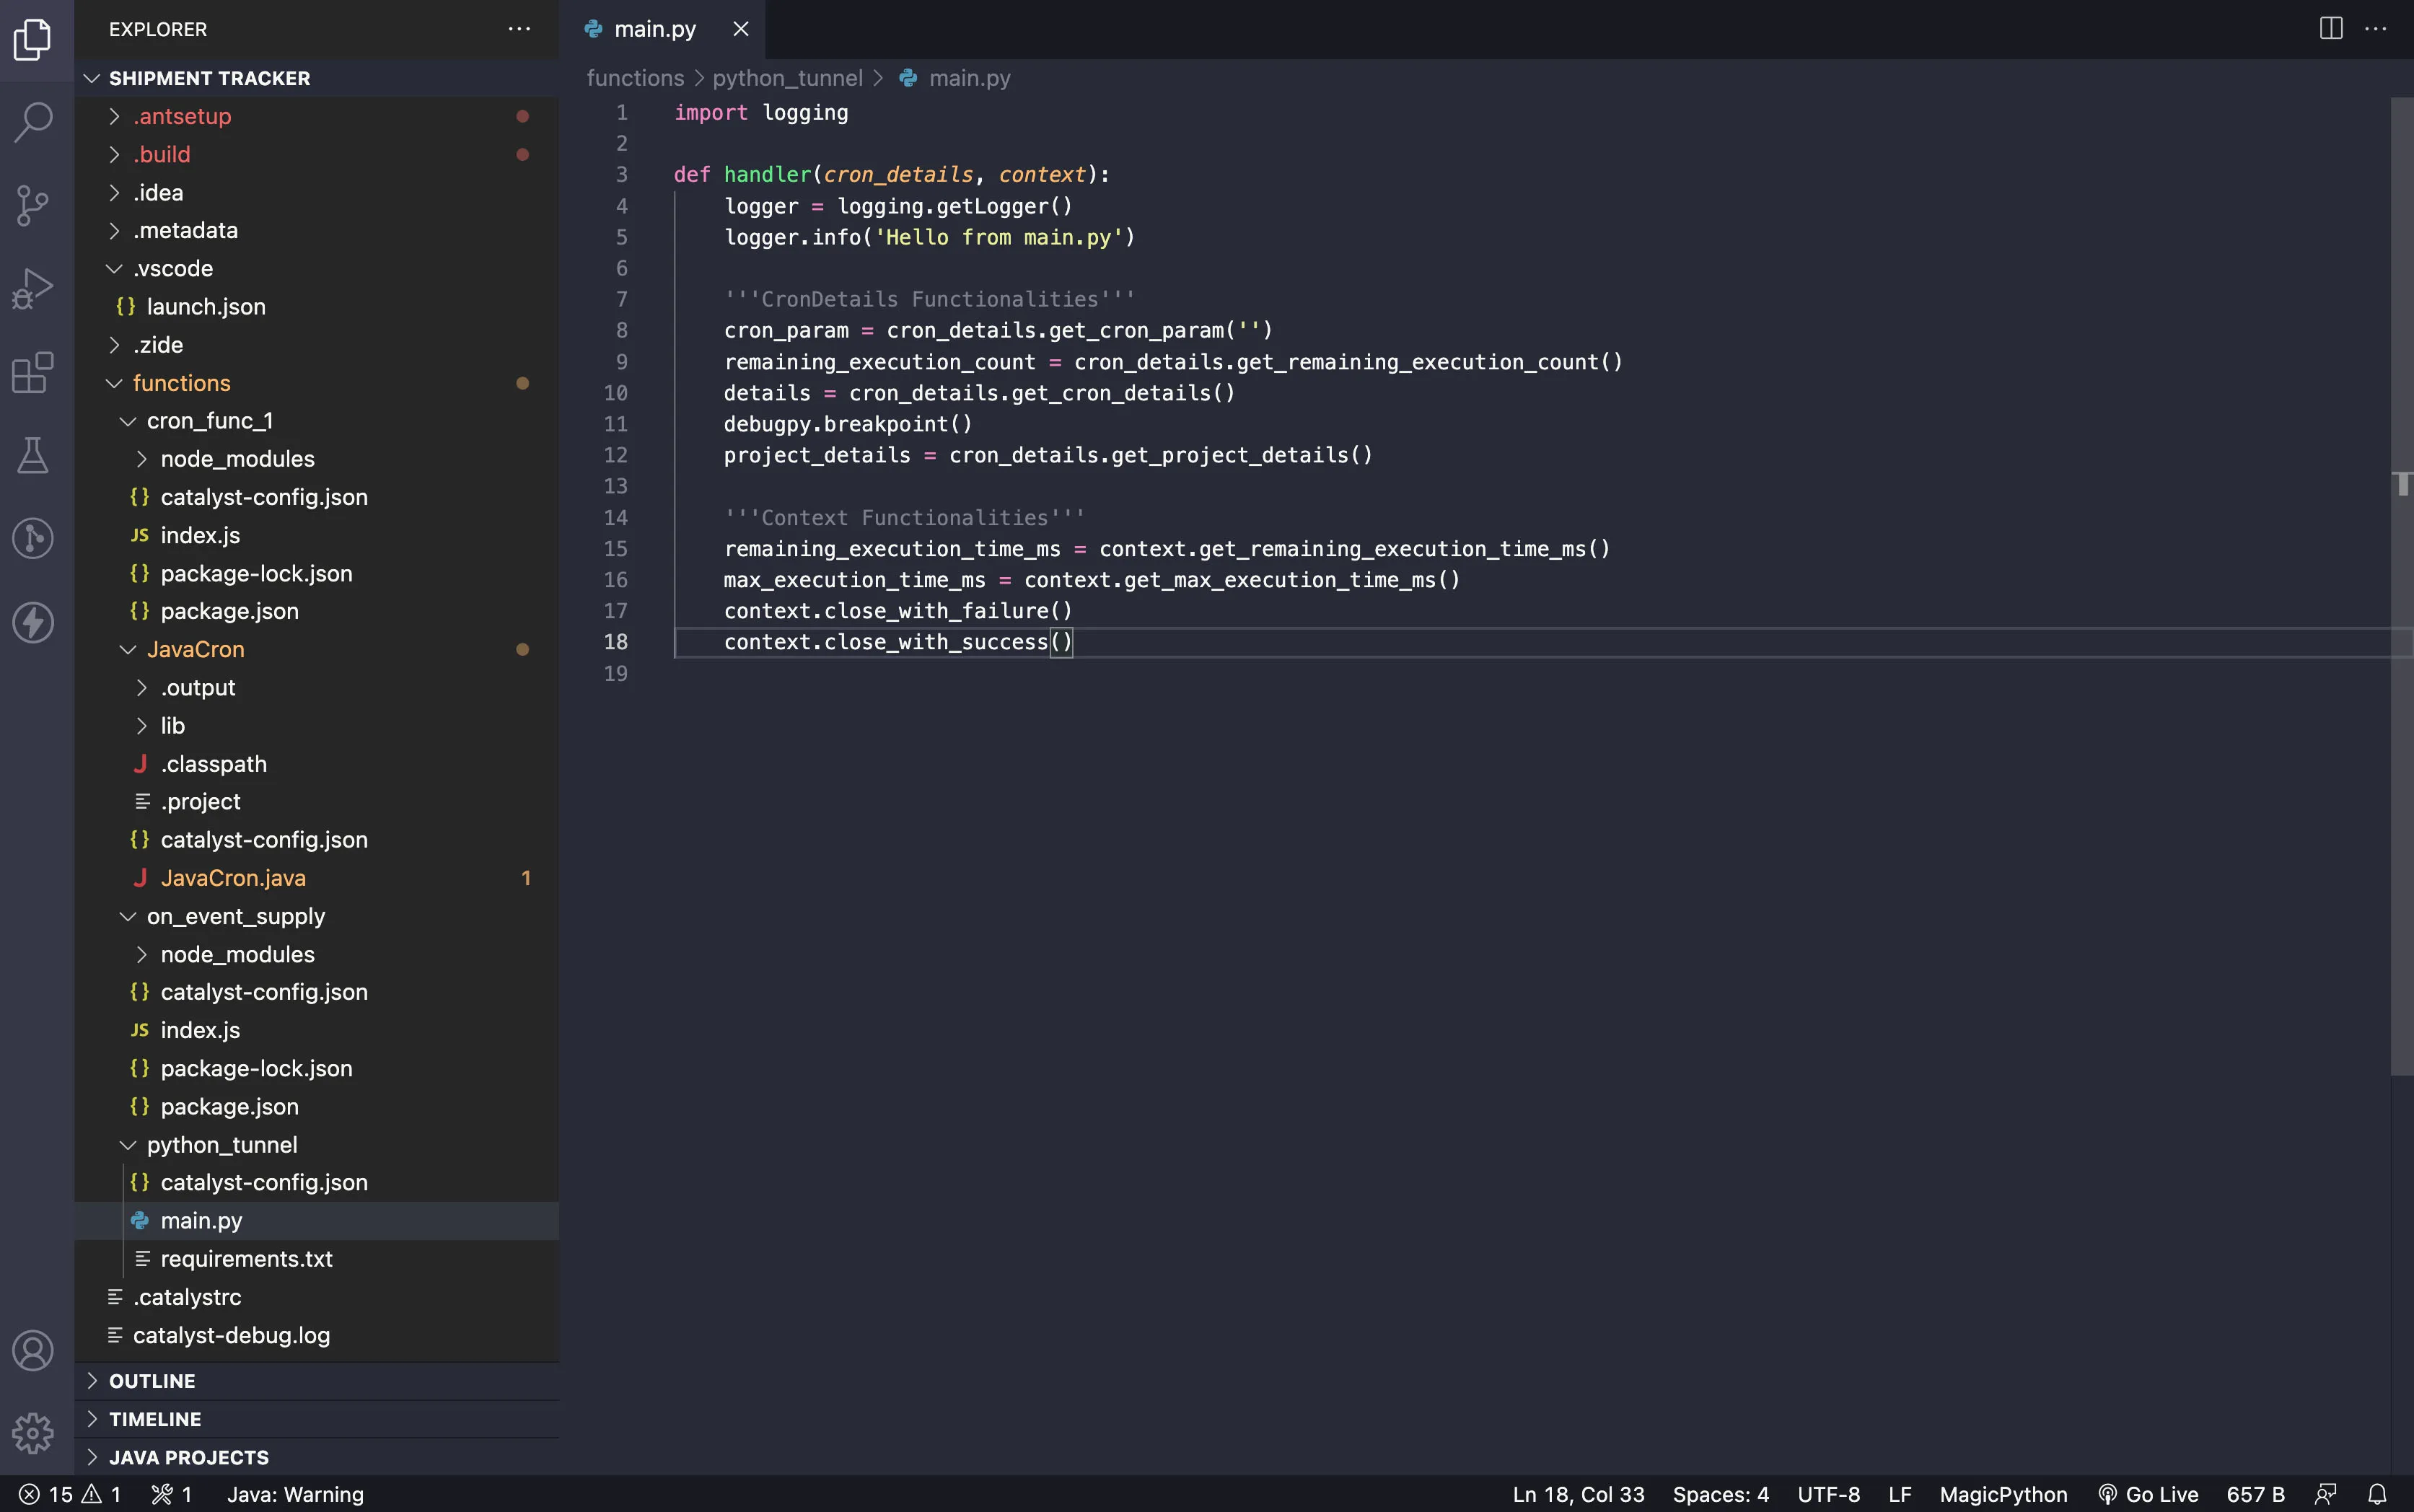Open the Extensions view
This screenshot has height=1512, width=2414.
pyautogui.click(x=33, y=372)
